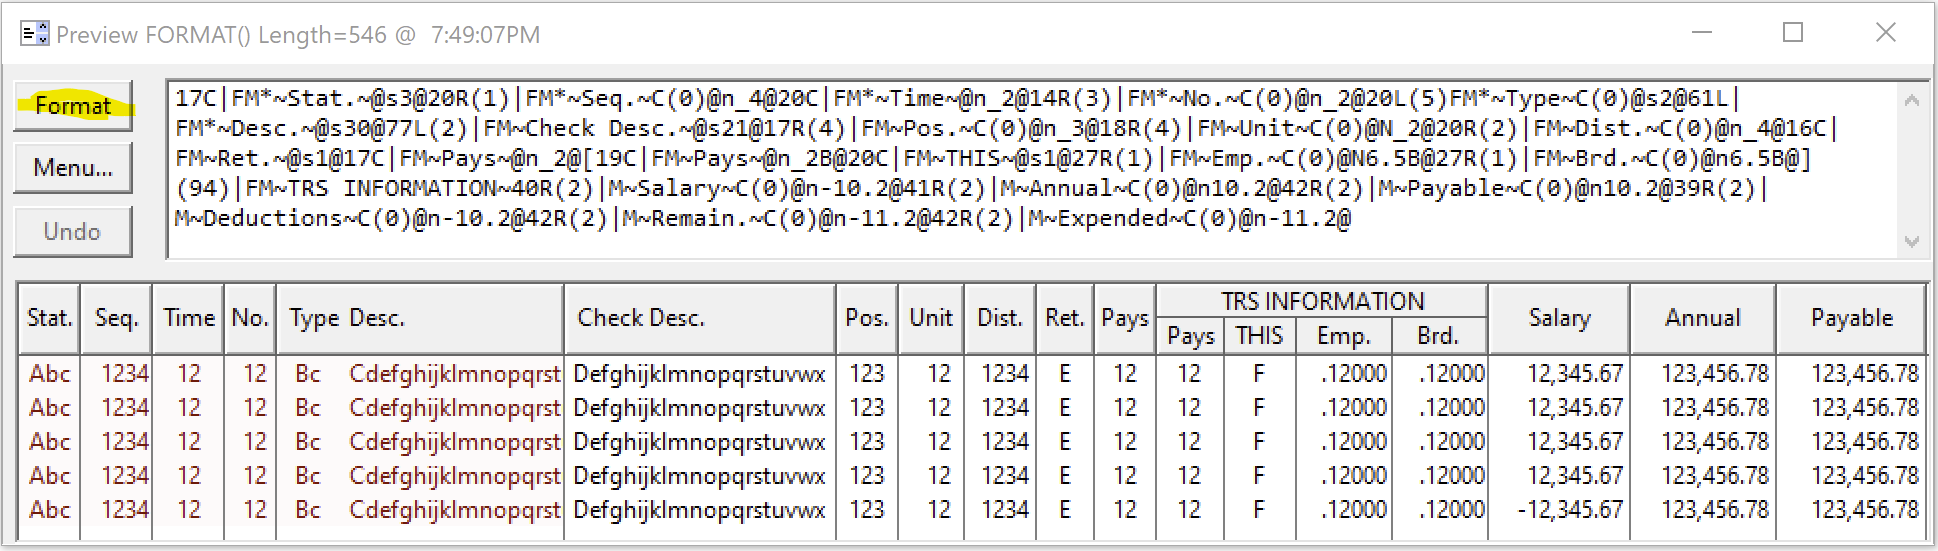This screenshot has width=1938, height=551.
Task: Open the Menu... button
Action: click(x=73, y=168)
